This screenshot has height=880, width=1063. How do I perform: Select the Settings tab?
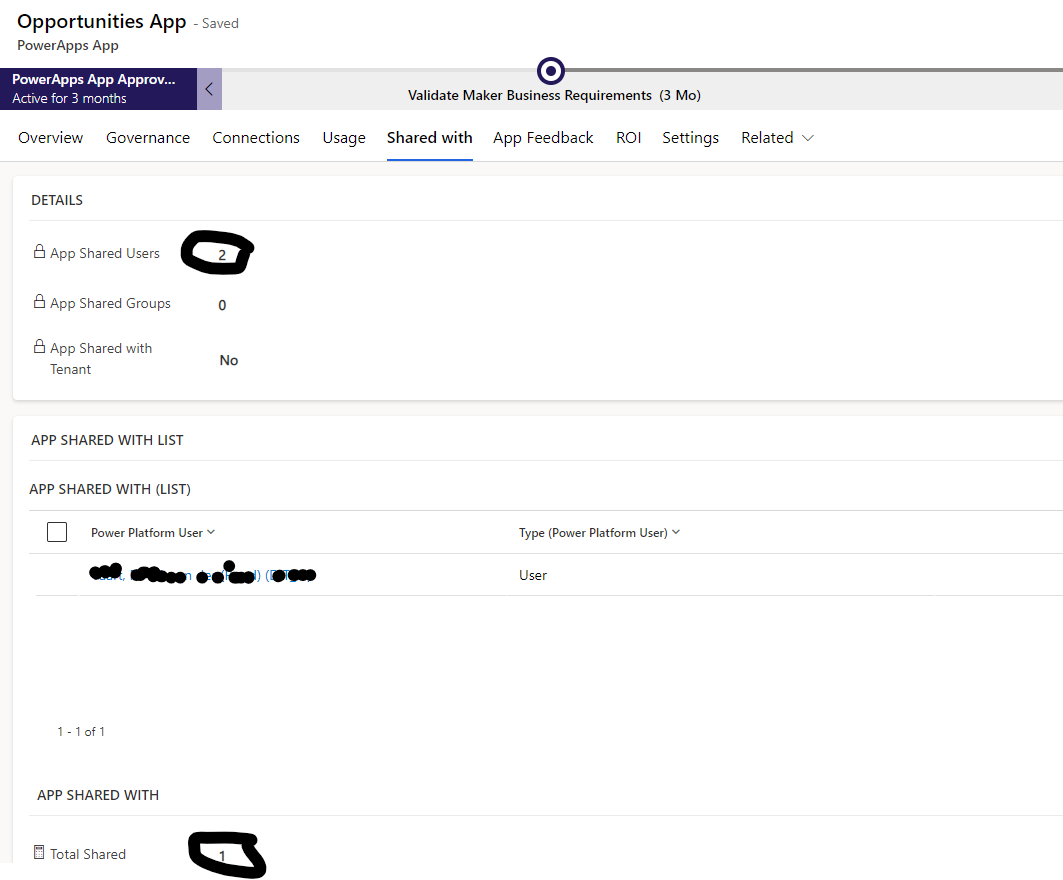690,137
